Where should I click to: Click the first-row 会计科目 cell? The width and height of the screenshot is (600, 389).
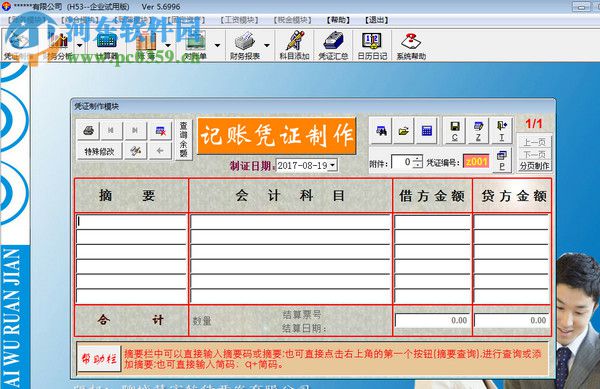(x=290, y=221)
